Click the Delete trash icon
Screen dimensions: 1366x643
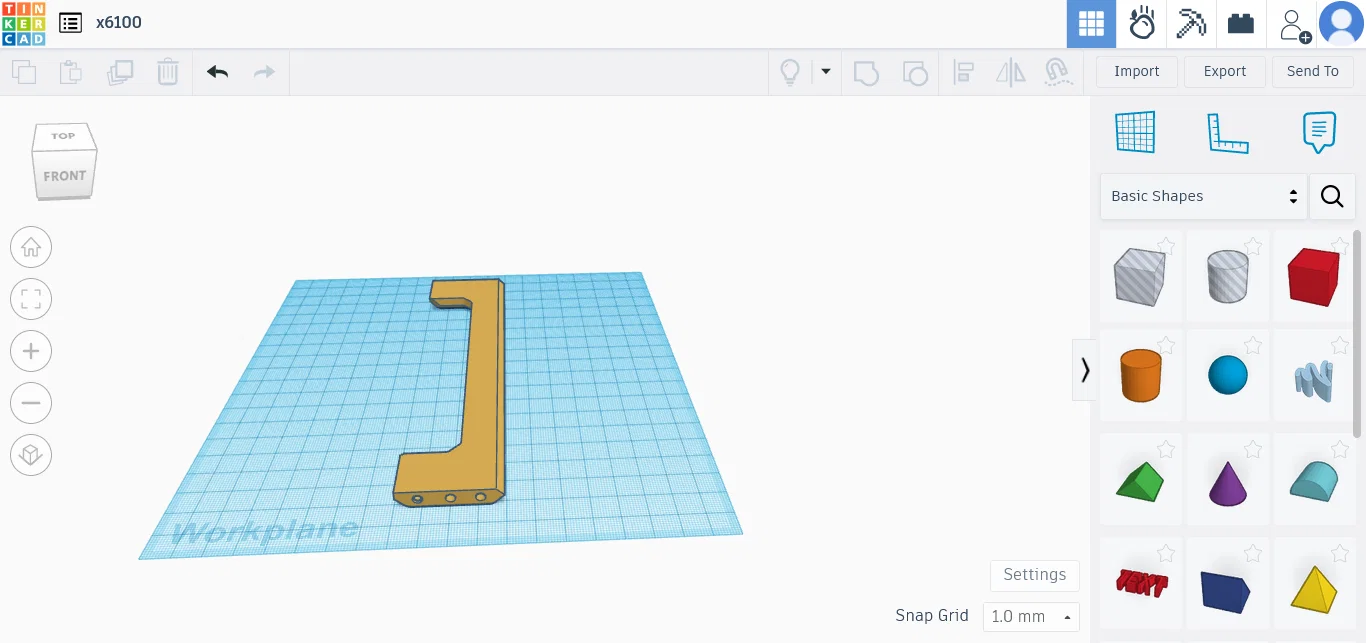coord(168,72)
